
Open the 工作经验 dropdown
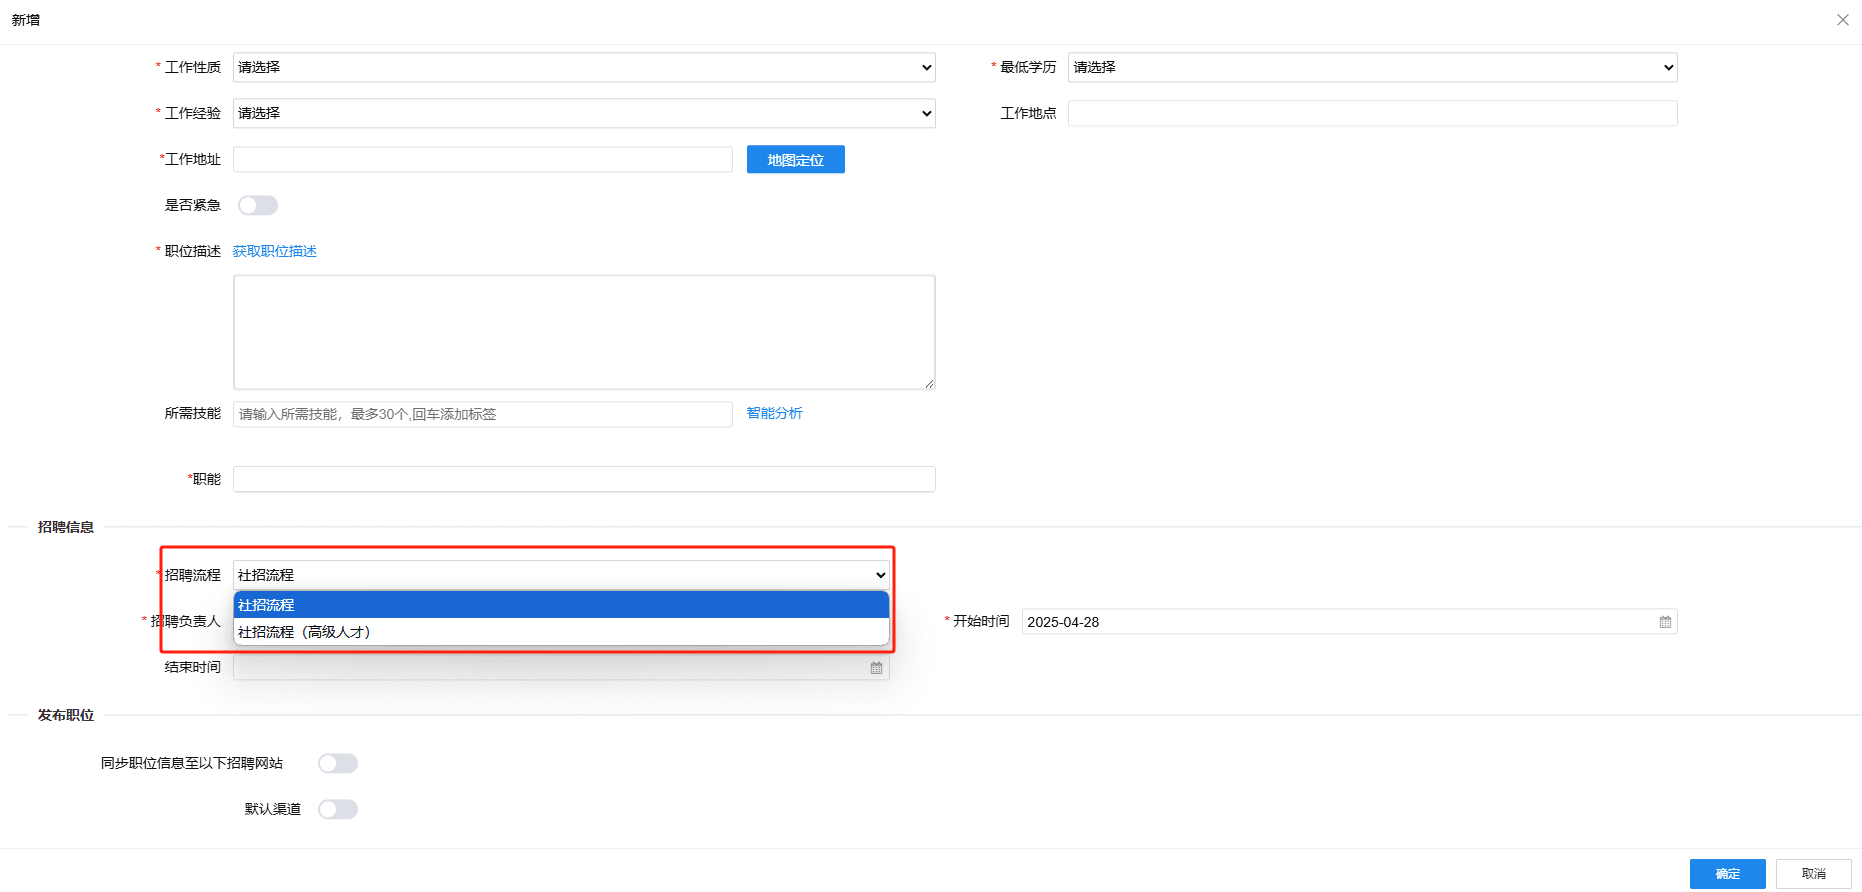[x=584, y=113]
